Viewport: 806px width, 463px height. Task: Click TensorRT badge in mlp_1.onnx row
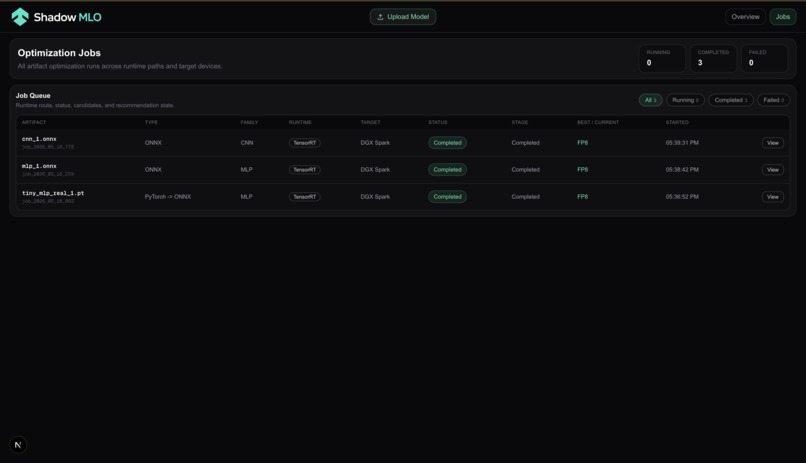pos(304,170)
